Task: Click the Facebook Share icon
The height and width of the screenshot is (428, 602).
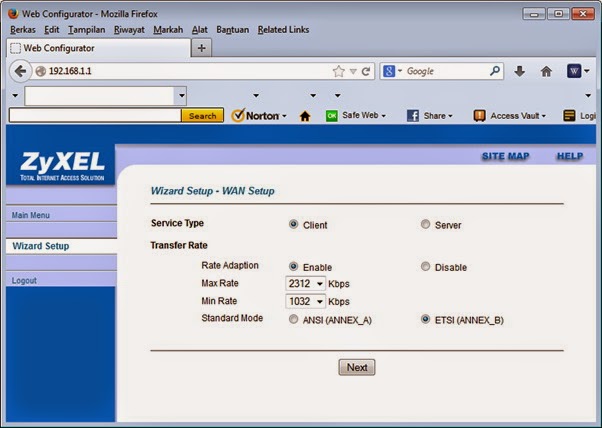Action: tap(413, 116)
